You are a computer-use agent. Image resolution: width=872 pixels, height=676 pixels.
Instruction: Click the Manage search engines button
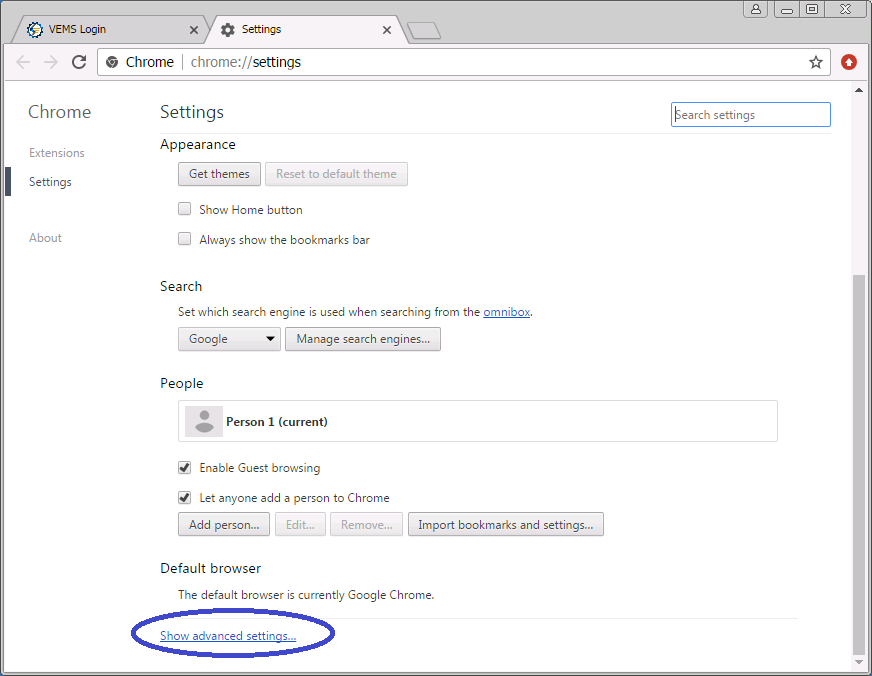362,339
